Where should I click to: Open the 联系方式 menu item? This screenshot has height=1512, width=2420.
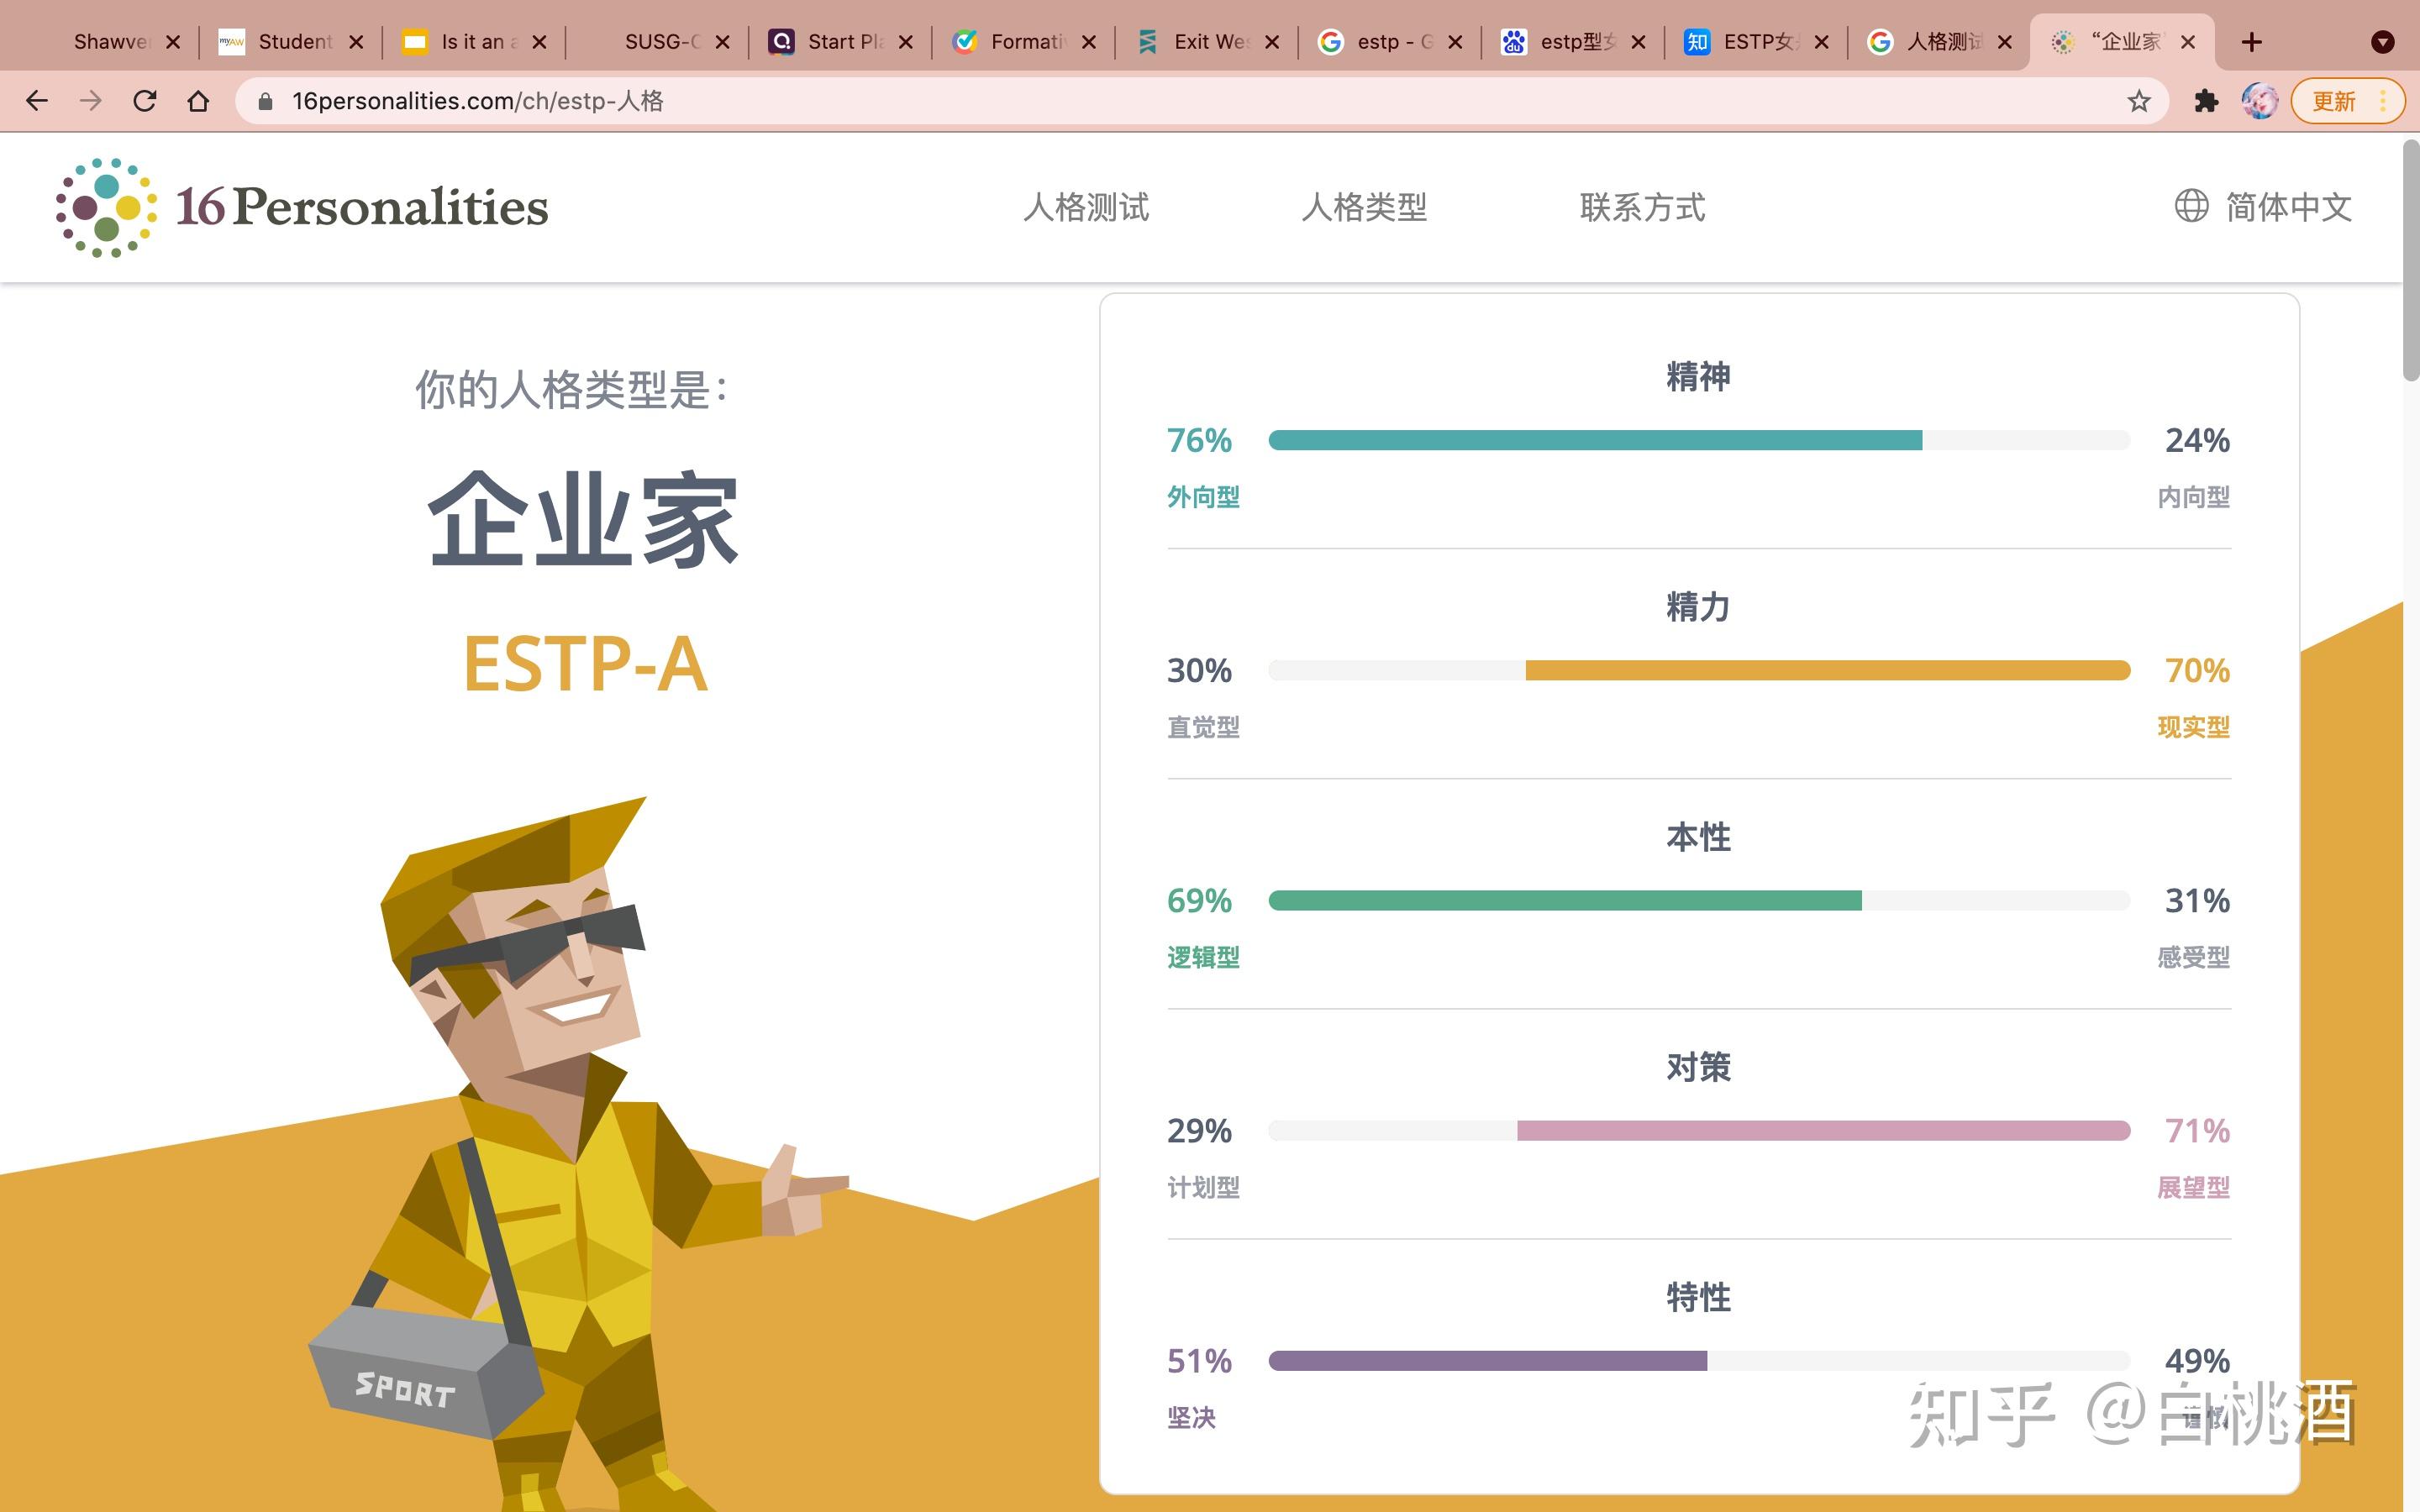pos(1642,207)
